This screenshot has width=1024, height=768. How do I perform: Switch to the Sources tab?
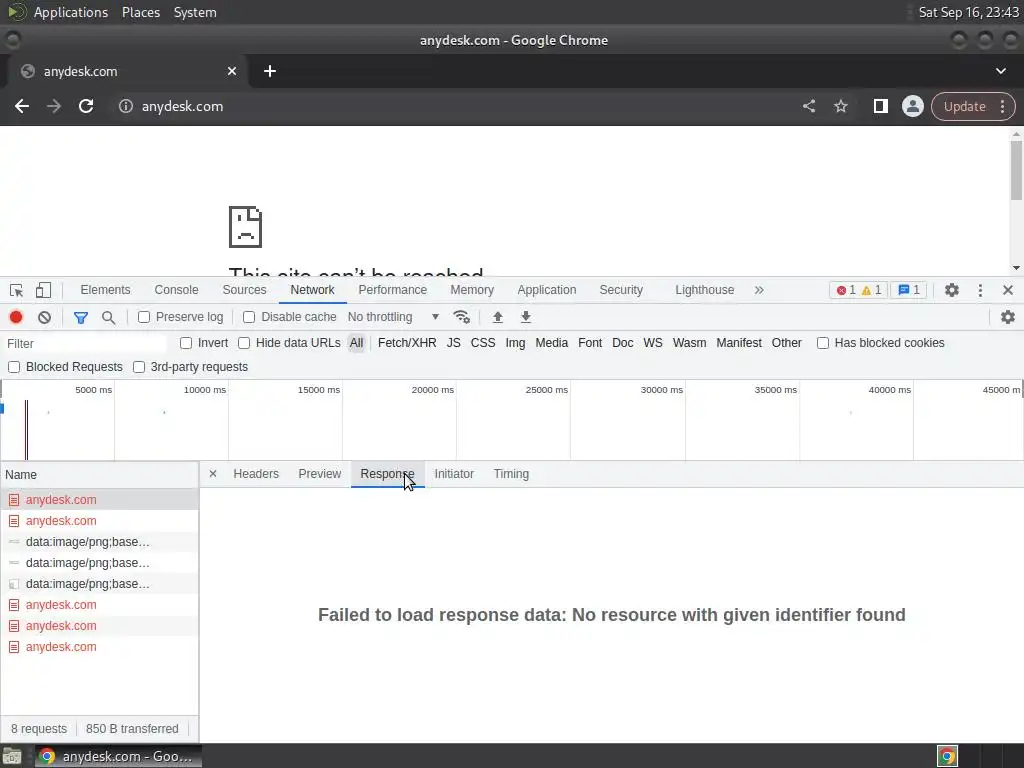tap(244, 290)
